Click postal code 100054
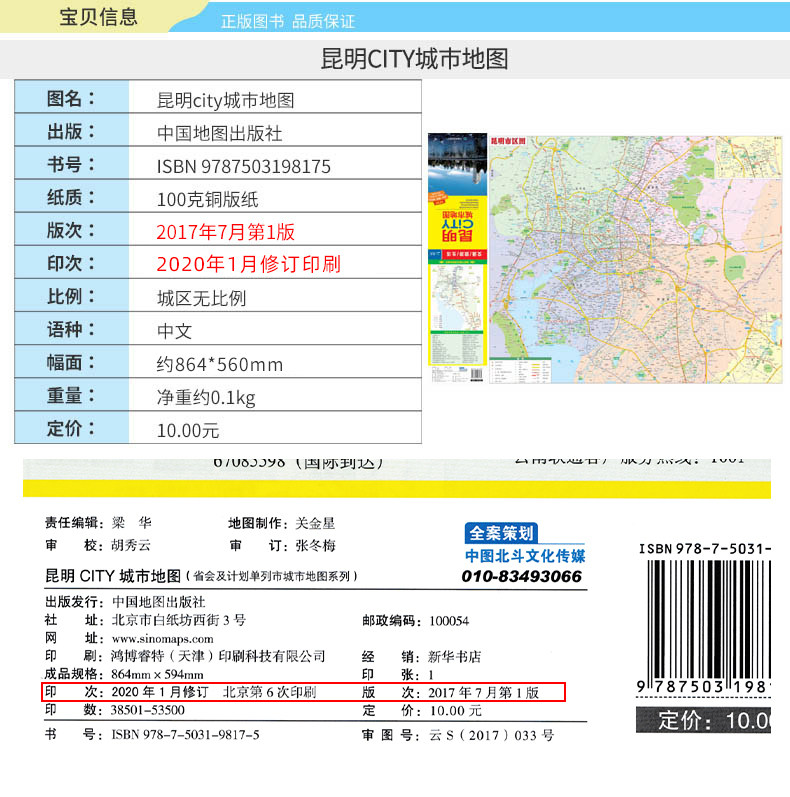 click(x=449, y=621)
